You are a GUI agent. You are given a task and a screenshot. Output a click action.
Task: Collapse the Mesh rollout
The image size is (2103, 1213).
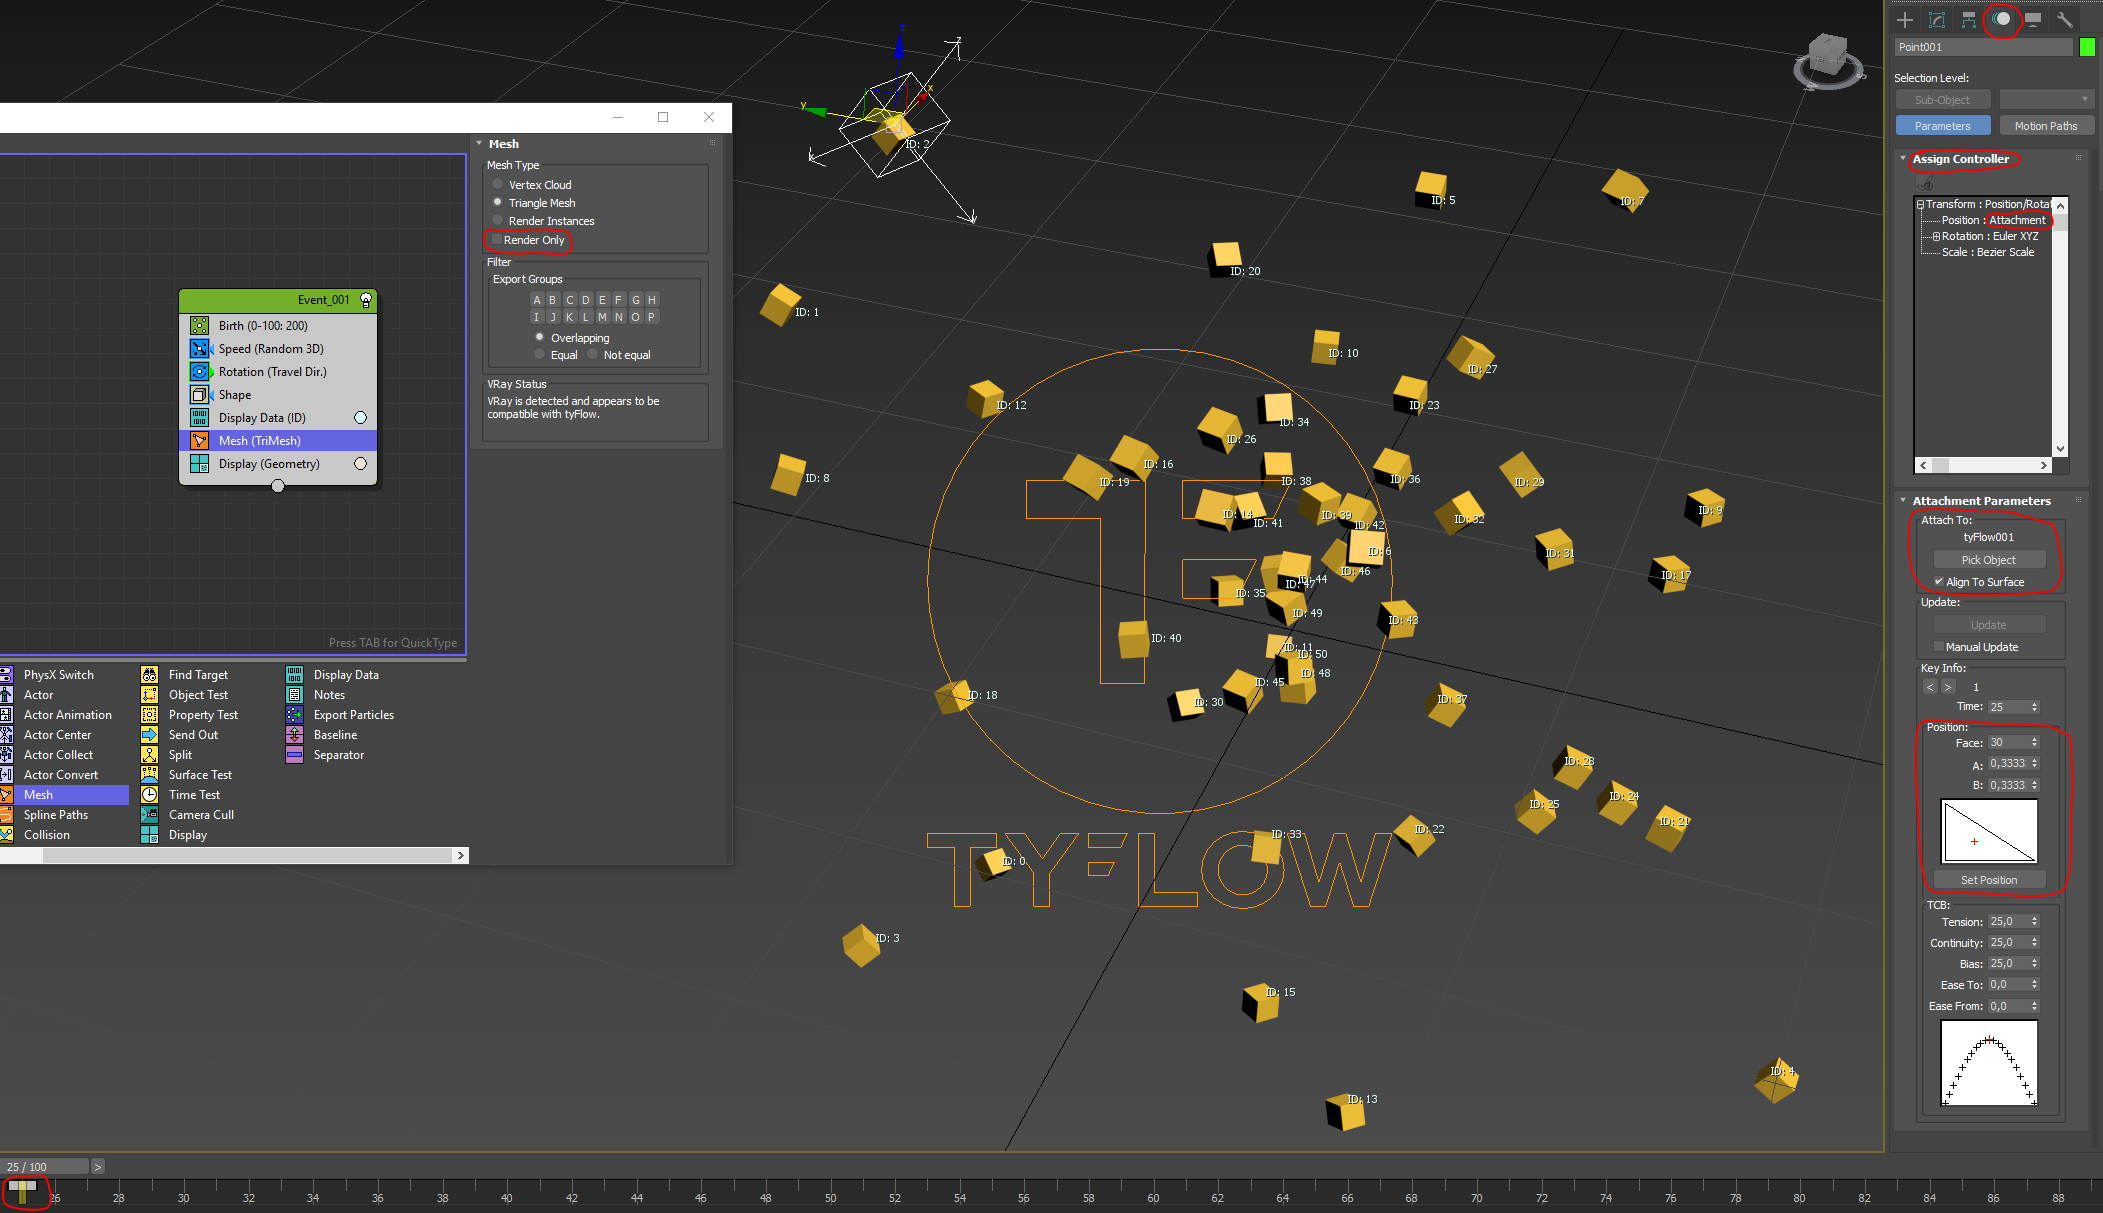pyautogui.click(x=479, y=144)
